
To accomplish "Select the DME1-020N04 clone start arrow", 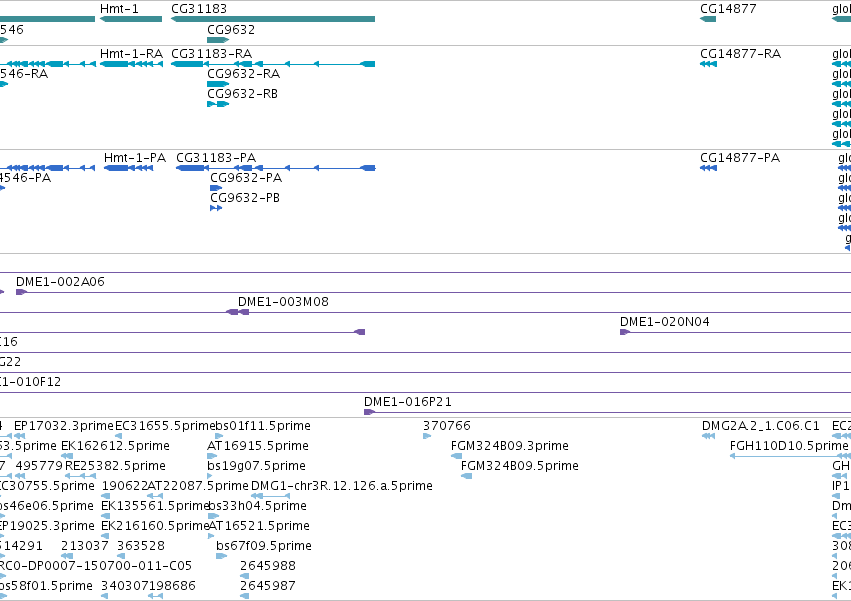I will (625, 332).
